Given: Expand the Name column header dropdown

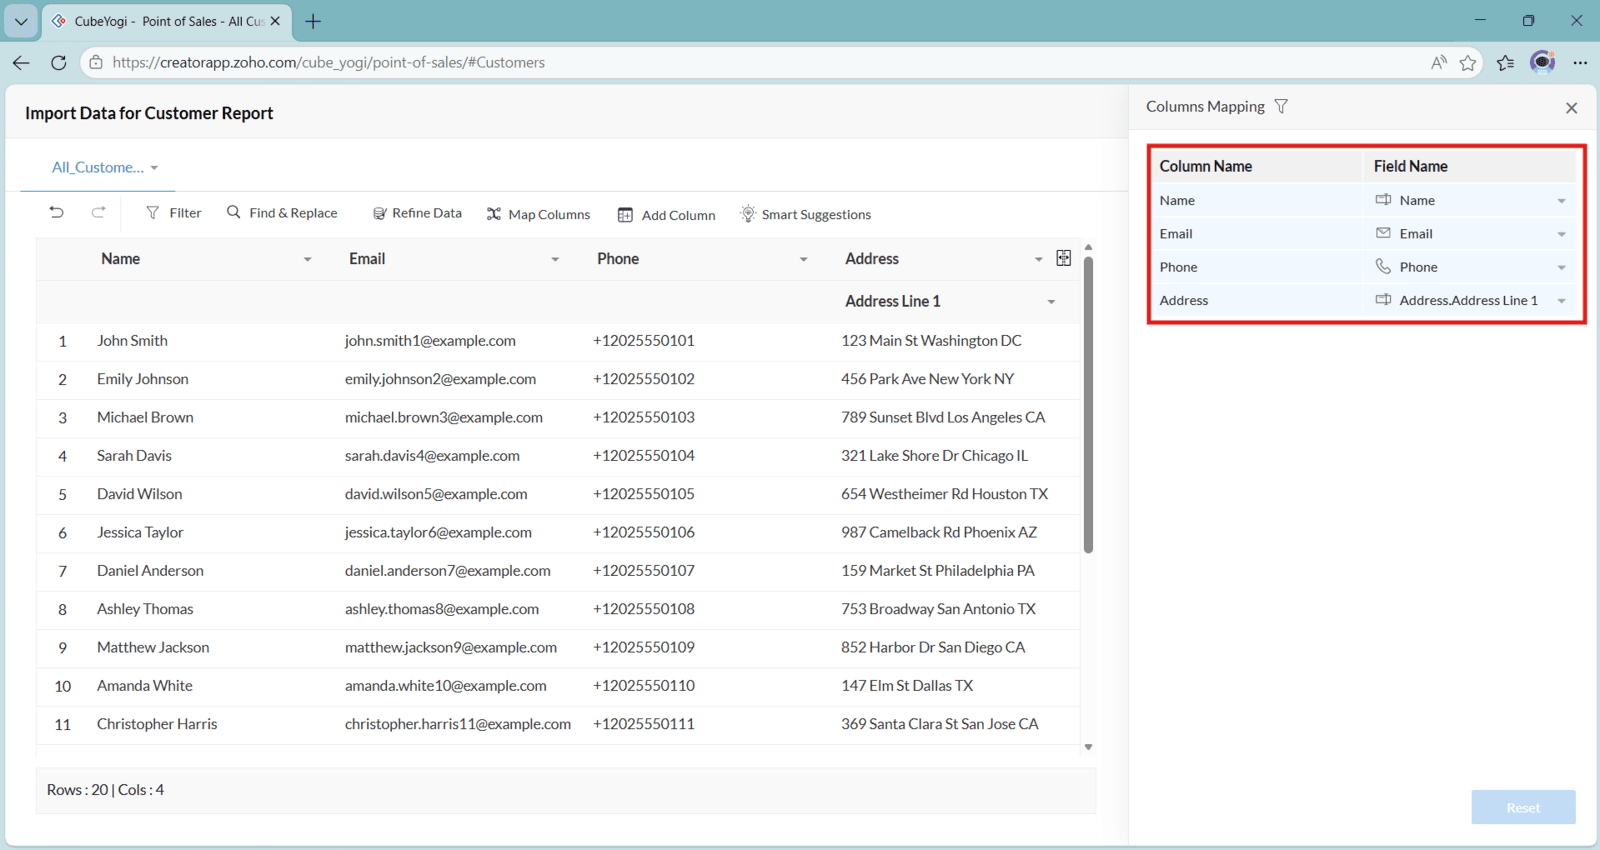Looking at the screenshot, I should click(x=307, y=259).
